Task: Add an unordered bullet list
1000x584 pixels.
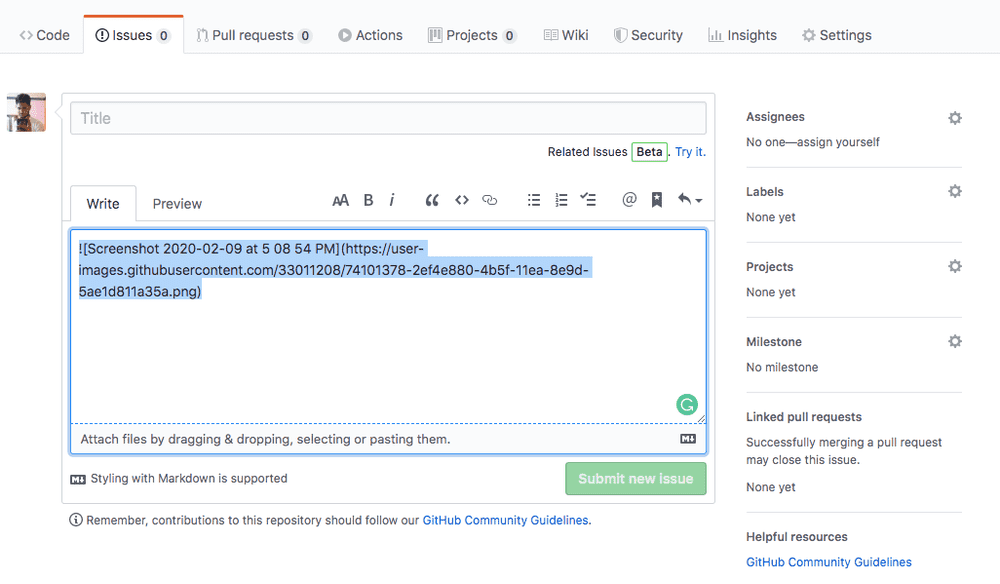Action: pos(534,199)
